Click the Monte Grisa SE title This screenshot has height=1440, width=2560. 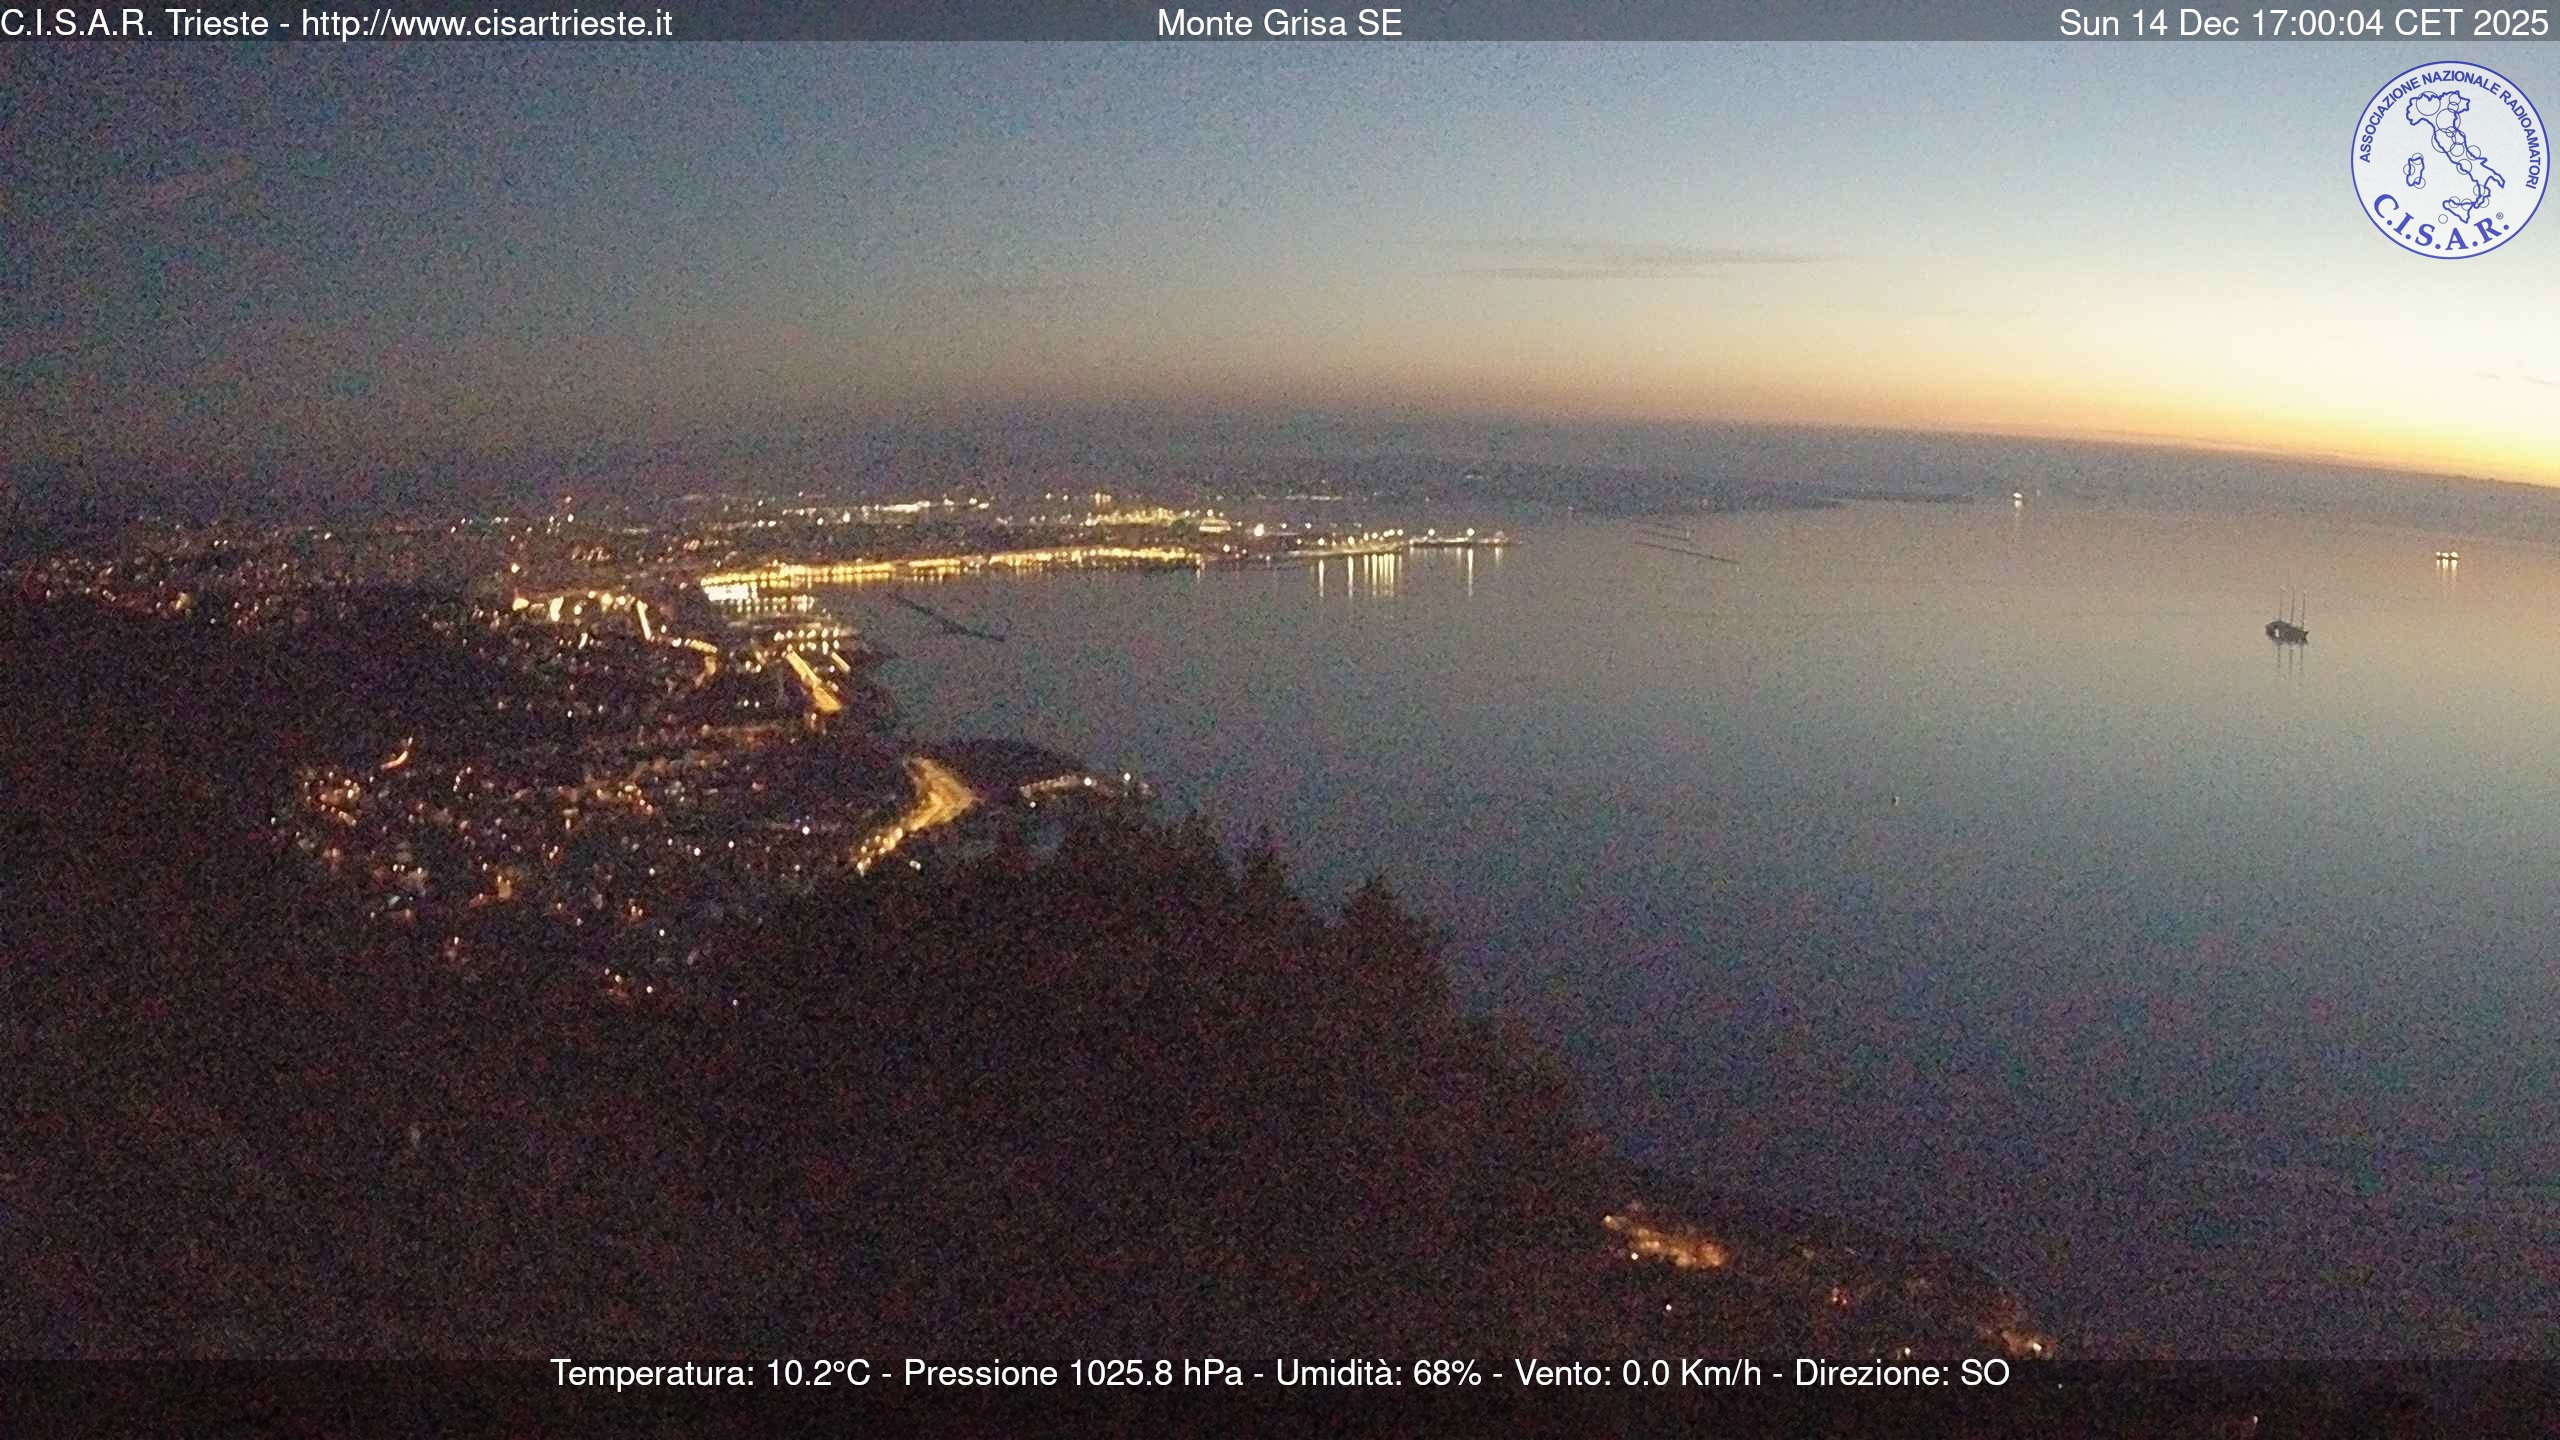pyautogui.click(x=1279, y=23)
